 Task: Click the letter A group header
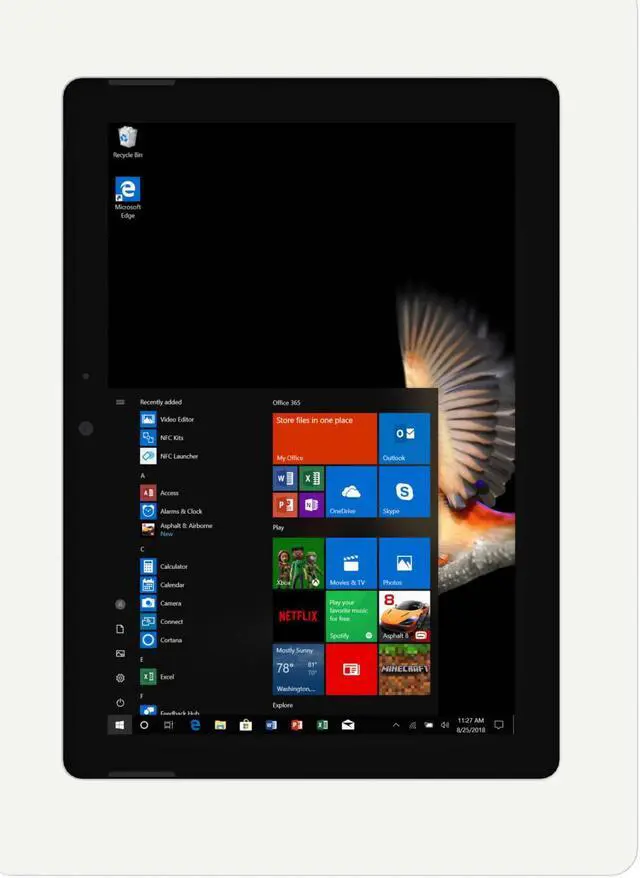143,475
